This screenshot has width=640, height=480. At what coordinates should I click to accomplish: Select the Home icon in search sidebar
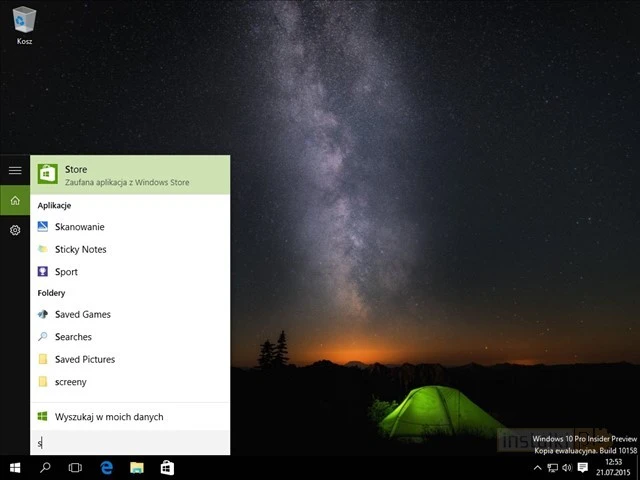(x=15, y=201)
